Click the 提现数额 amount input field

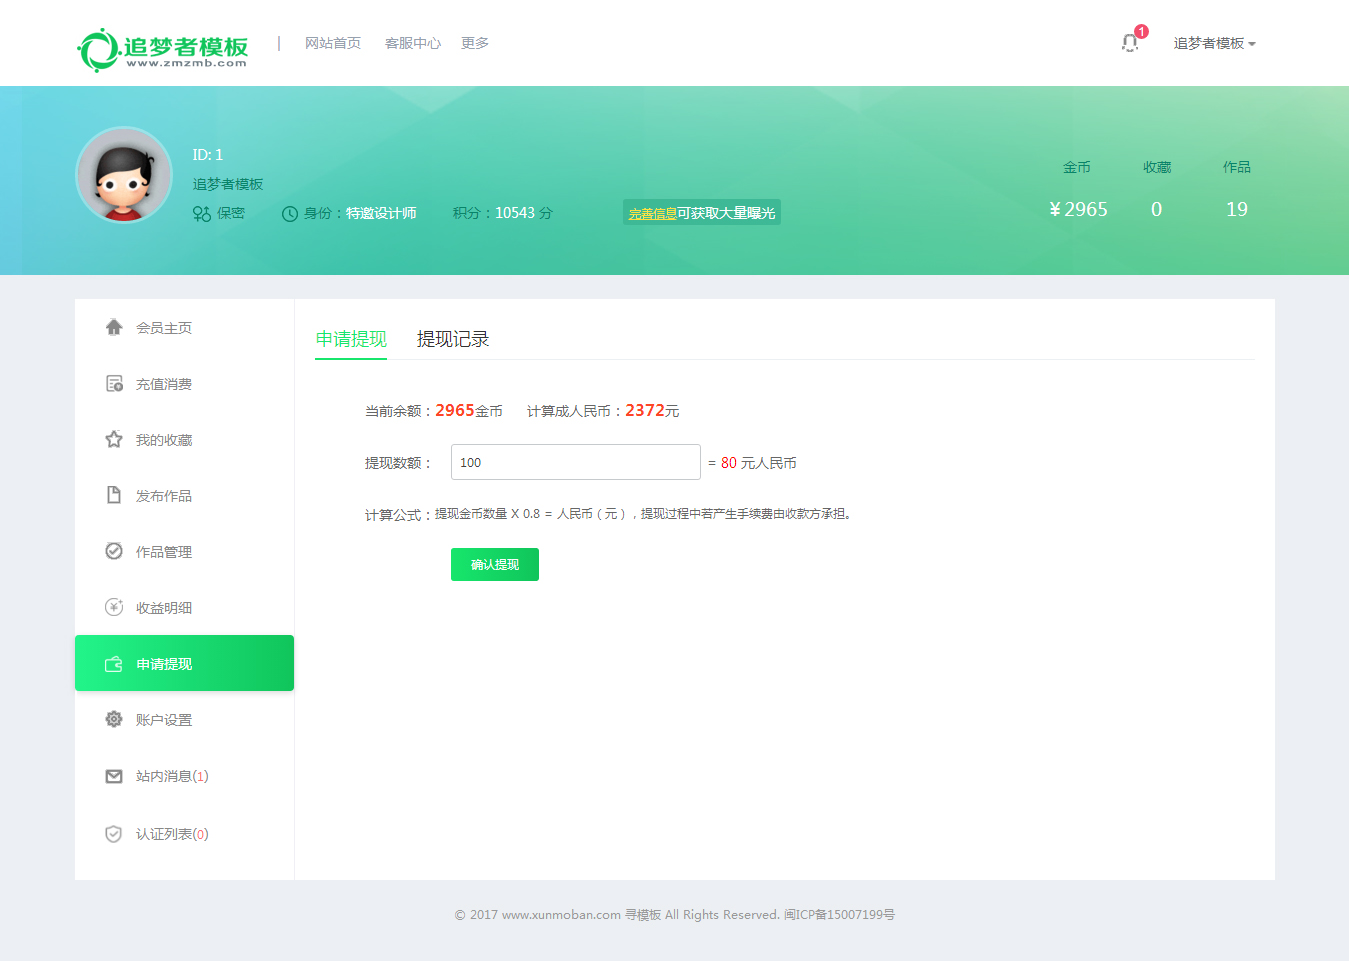pos(575,462)
